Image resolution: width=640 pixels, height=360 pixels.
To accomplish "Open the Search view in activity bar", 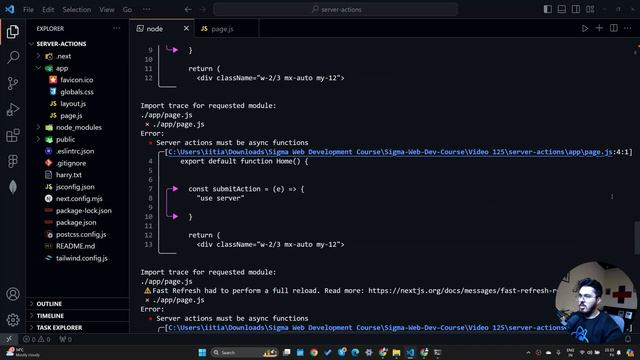I will 13,57.
